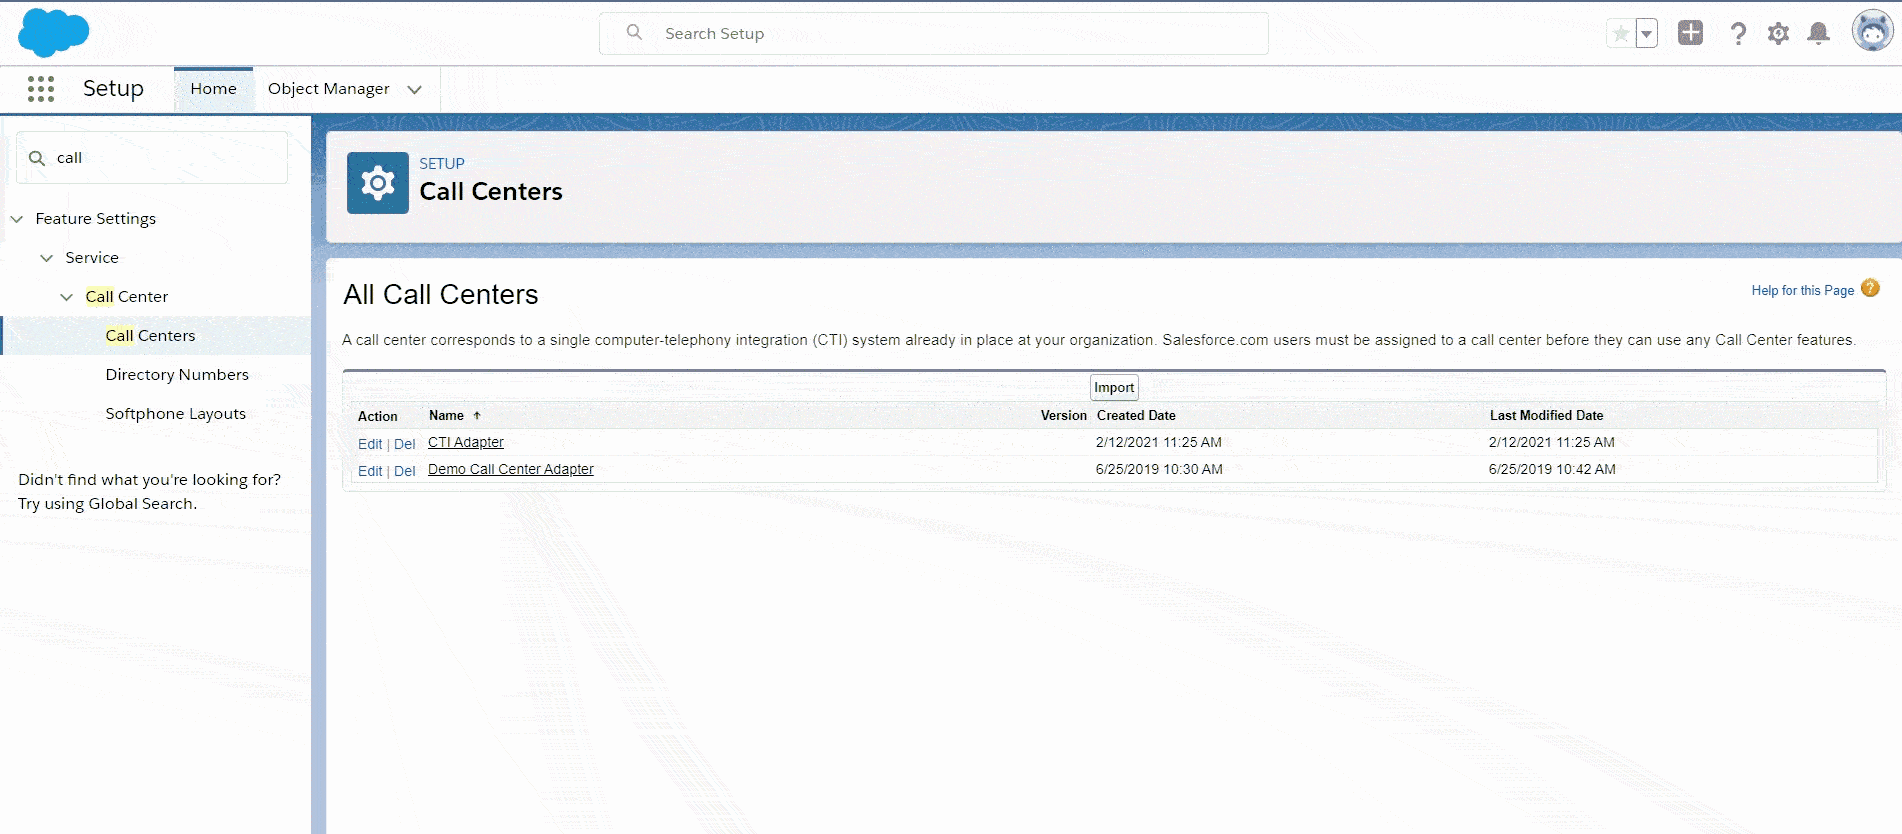Collapse the Service tree node
The image size is (1902, 834).
[47, 258]
